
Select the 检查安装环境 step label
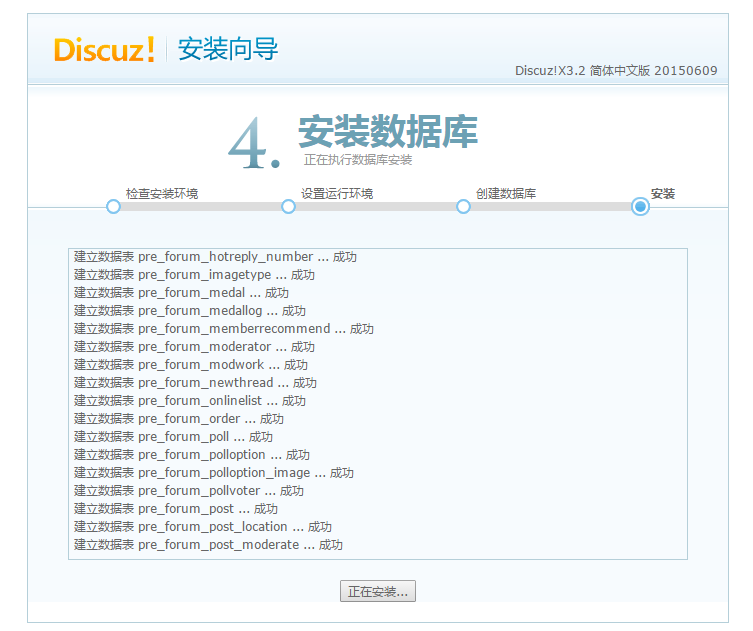(x=161, y=193)
